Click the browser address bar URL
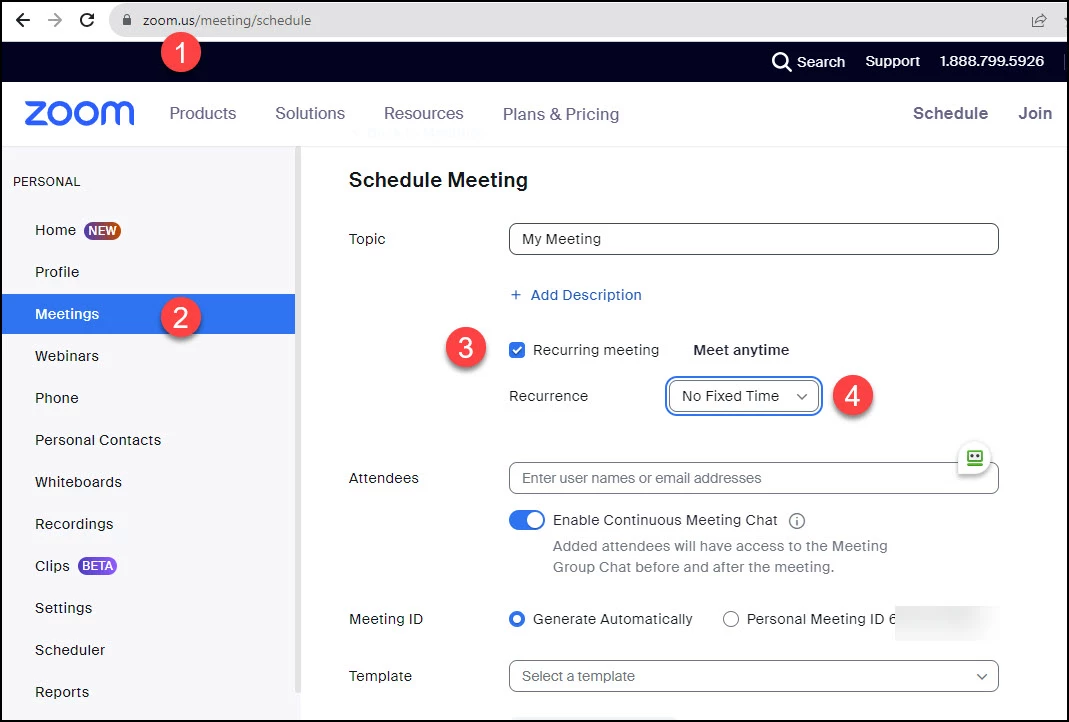Image resolution: width=1069 pixels, height=722 pixels. [x=226, y=20]
